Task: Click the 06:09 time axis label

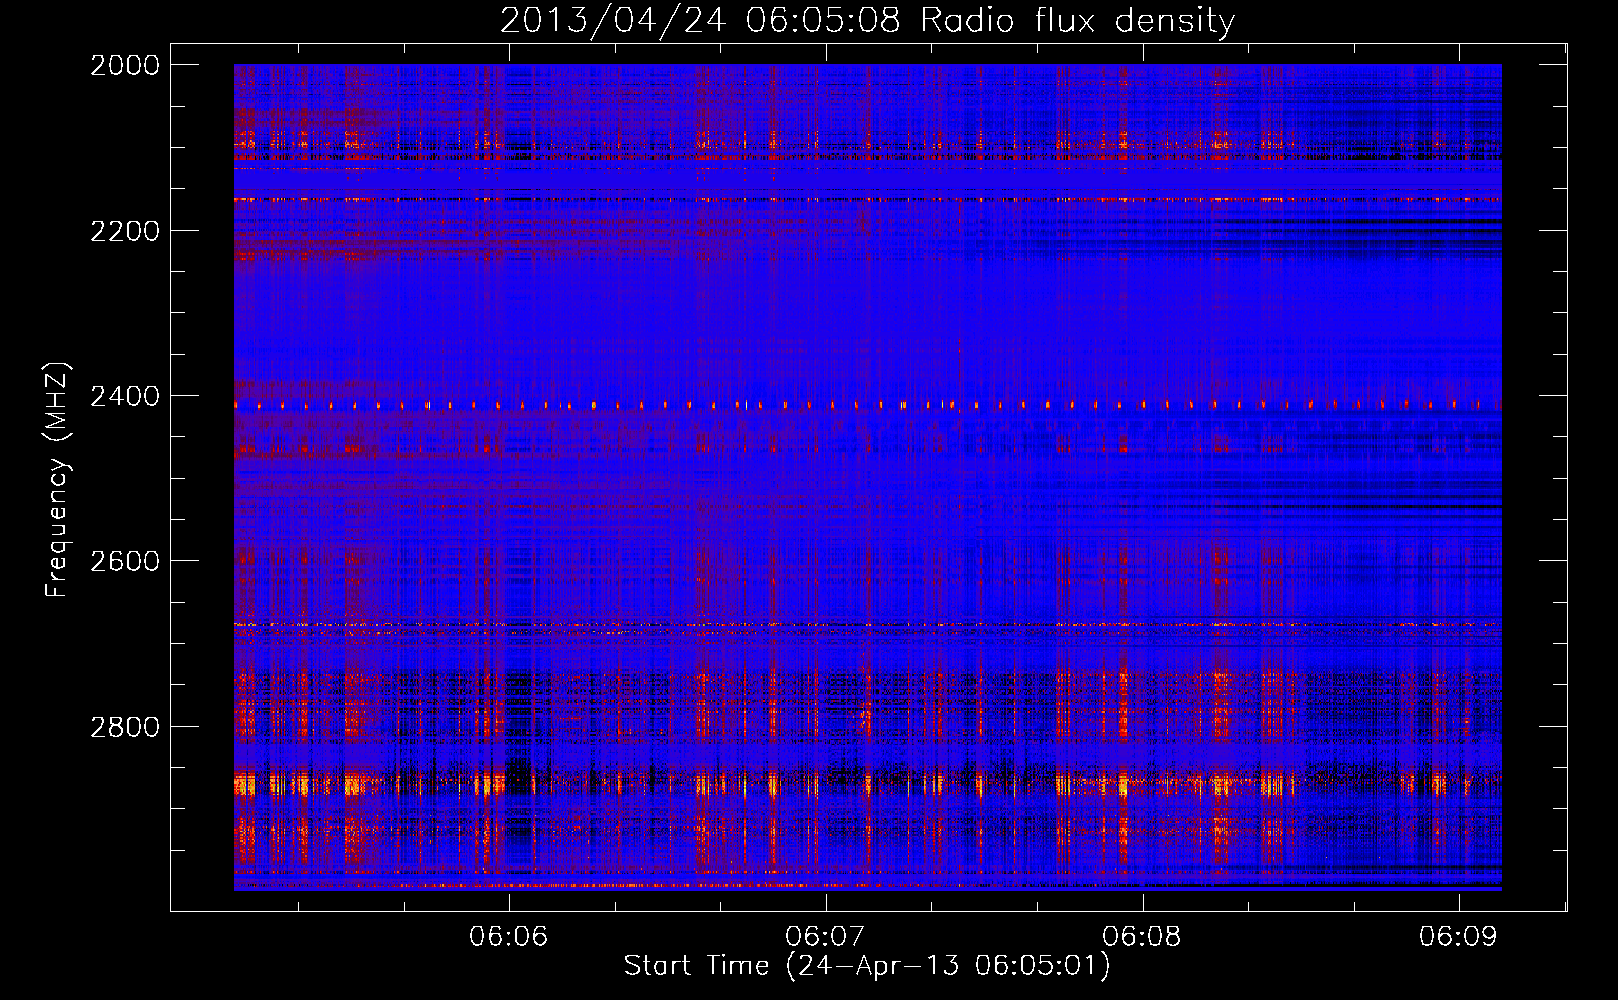Action: 1458,937
